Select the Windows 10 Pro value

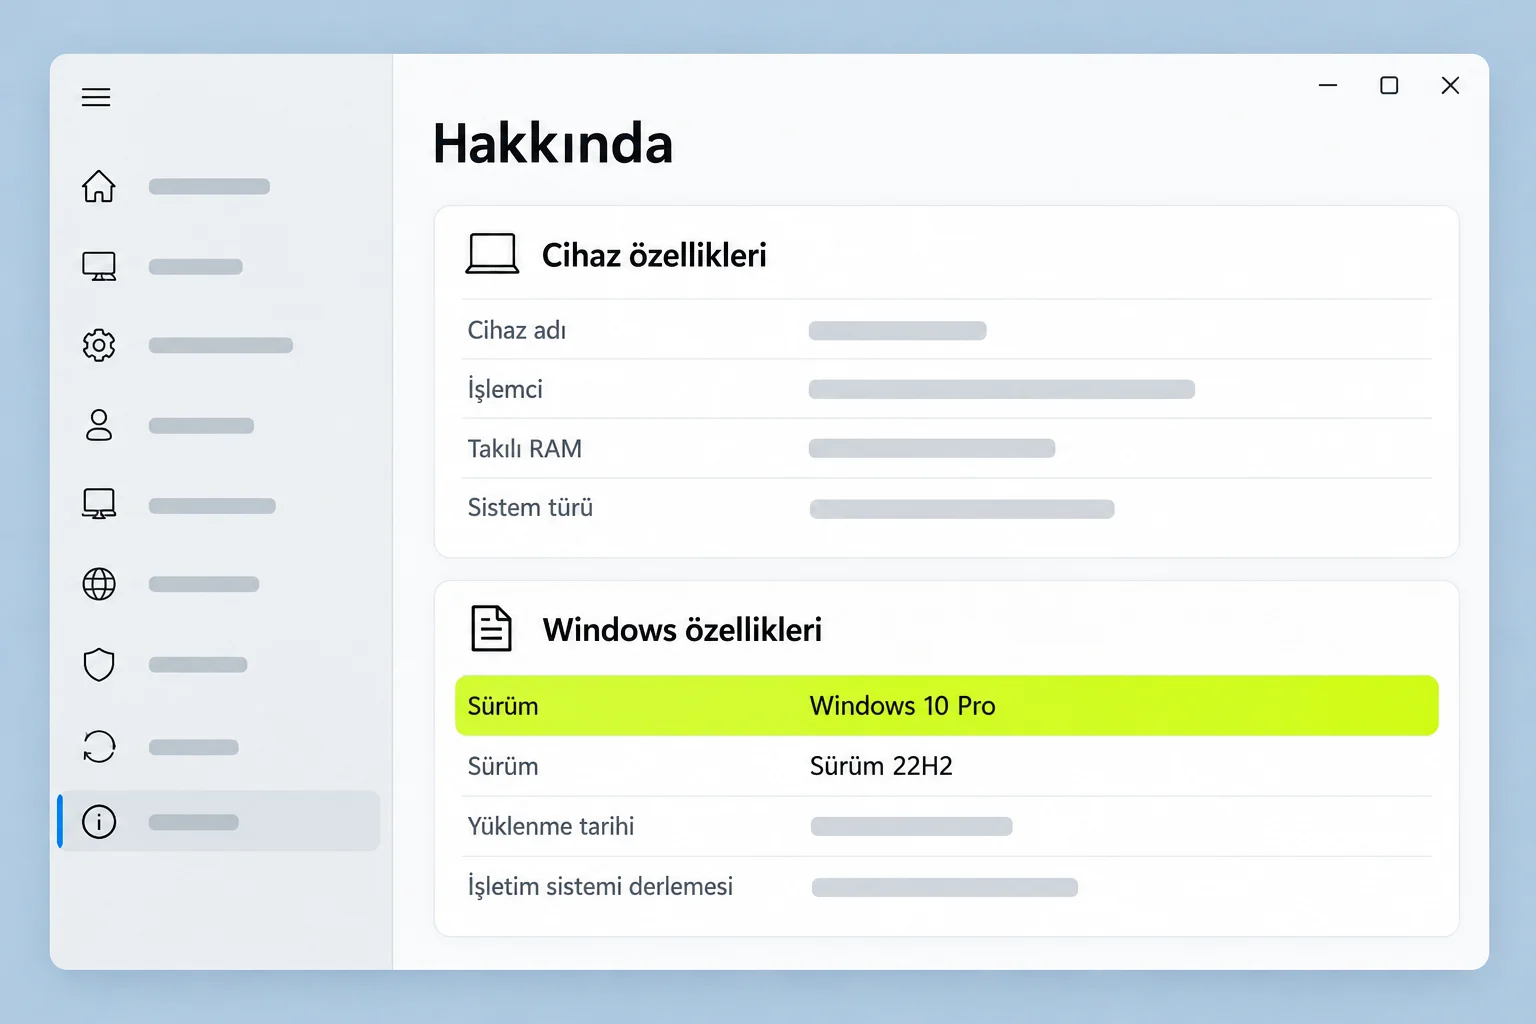click(x=903, y=706)
